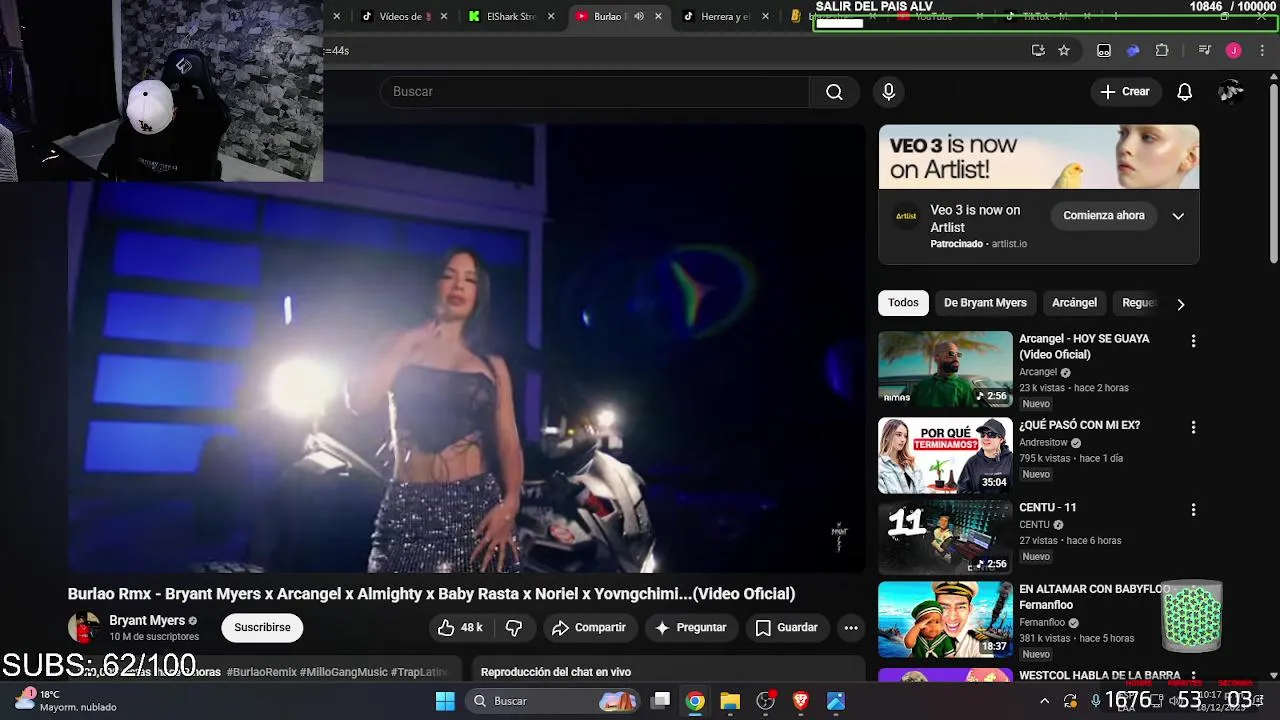Screen dimensions: 1280x720
Task: Open Chrome extensions puzzle icon
Action: [x=1162, y=50]
